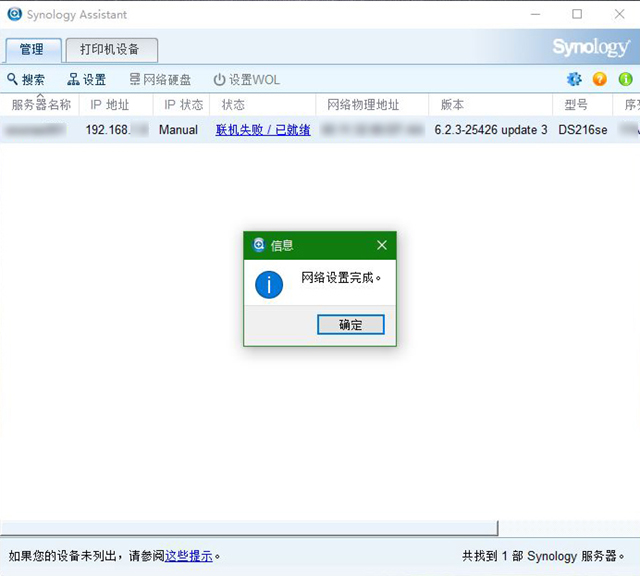
Task: Show about info via green i icon
Action: tap(625, 79)
